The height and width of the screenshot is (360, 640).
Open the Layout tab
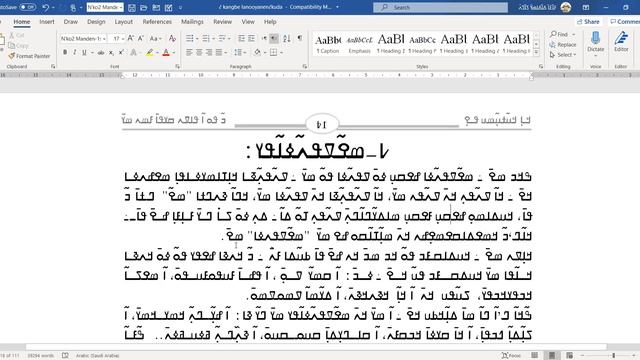click(x=123, y=22)
